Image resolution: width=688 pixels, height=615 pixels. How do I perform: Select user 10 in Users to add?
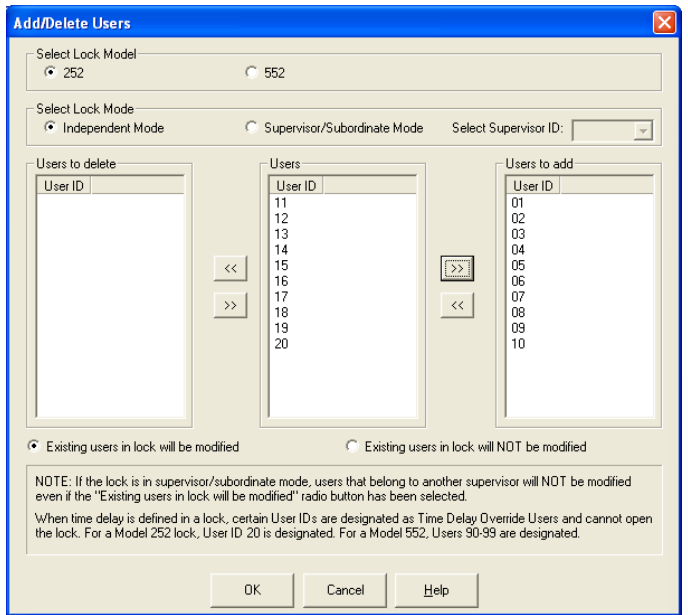click(518, 343)
